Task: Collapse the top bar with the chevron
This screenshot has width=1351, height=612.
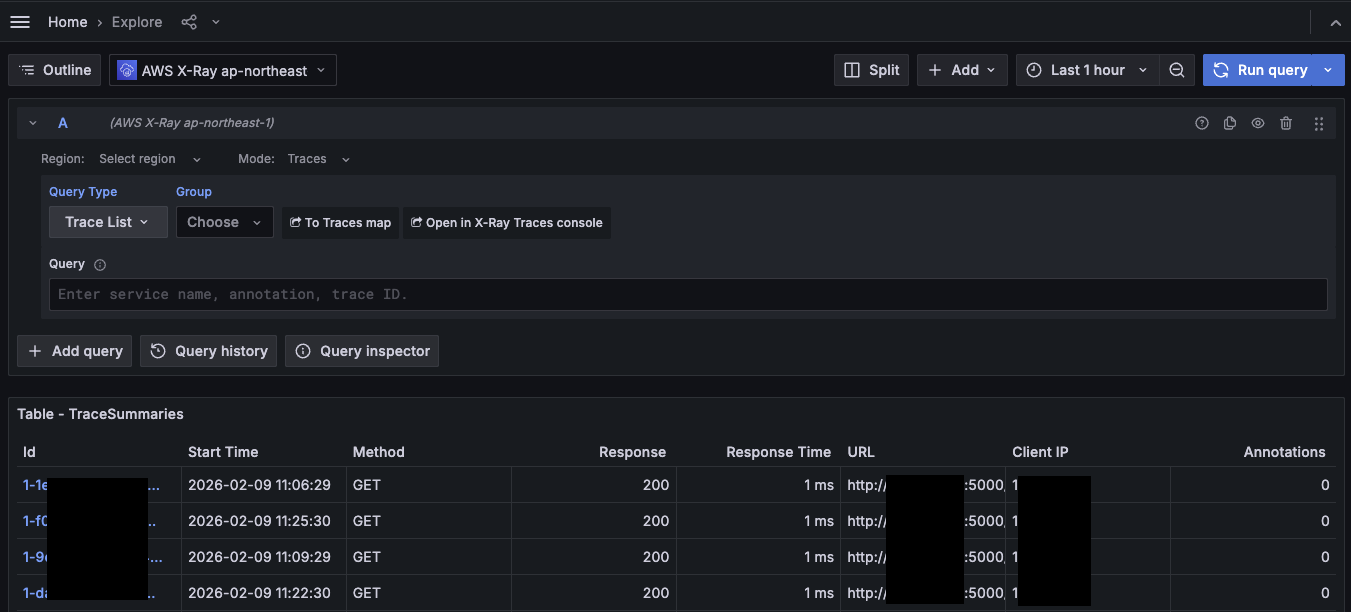Action: [x=1335, y=22]
